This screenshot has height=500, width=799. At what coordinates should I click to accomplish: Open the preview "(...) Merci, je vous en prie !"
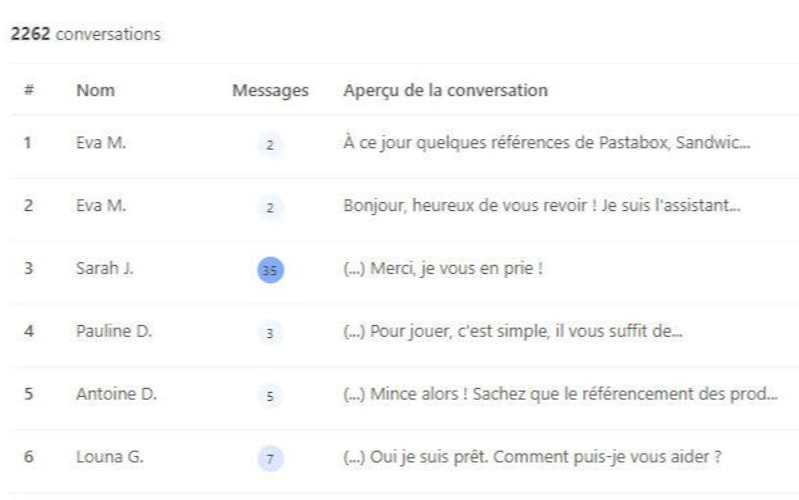point(442,269)
